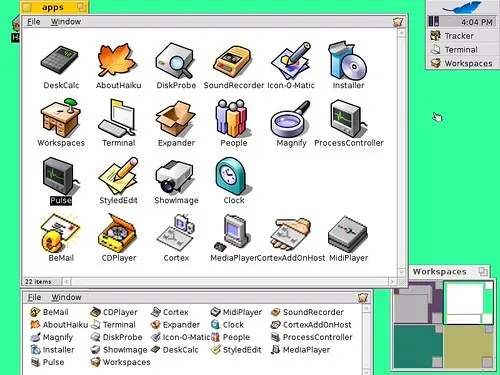The image size is (500, 375).
Task: Select Installer in the lower list window
Action: point(52,350)
